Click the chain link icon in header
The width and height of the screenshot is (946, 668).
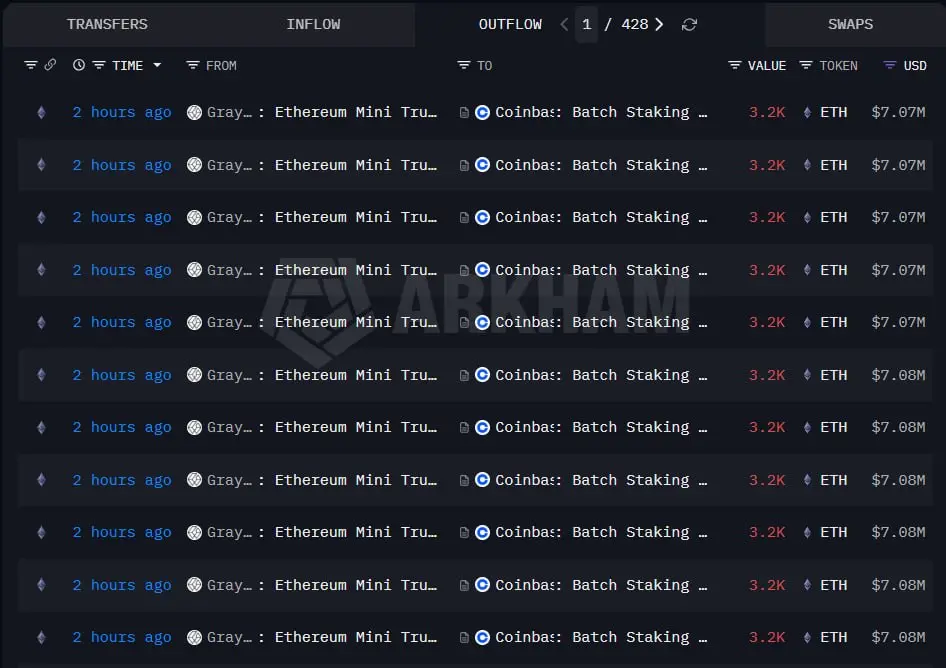(50, 64)
